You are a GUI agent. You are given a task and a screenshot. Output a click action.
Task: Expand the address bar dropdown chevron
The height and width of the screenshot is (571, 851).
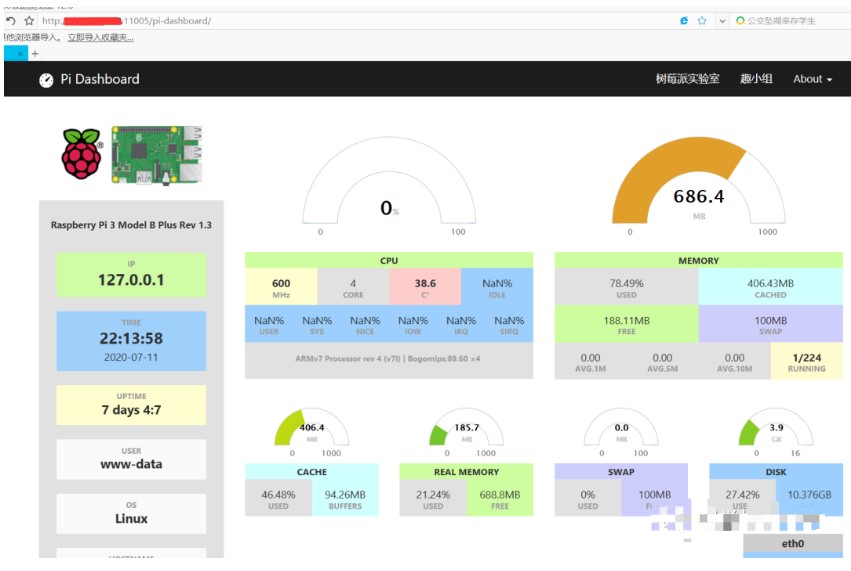[722, 21]
